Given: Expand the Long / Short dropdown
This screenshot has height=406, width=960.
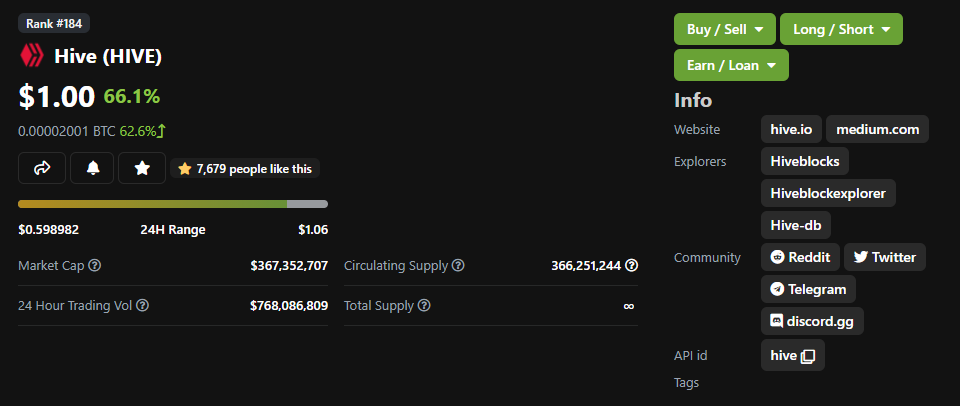Looking at the screenshot, I should pos(841,29).
